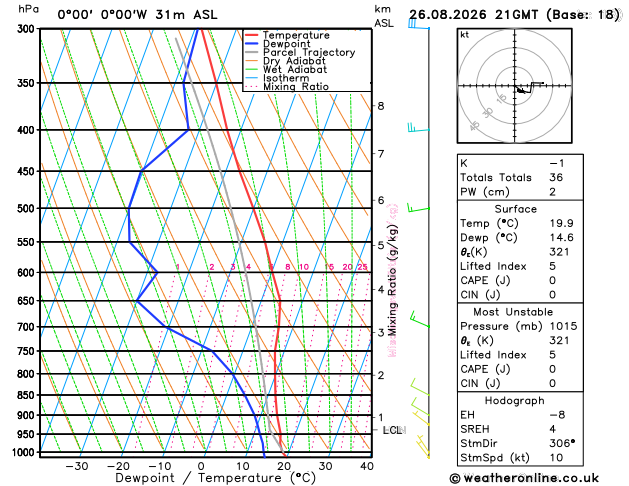Click the pink mixing ratio '25' label
This screenshot has height=486, width=629.
362,267
